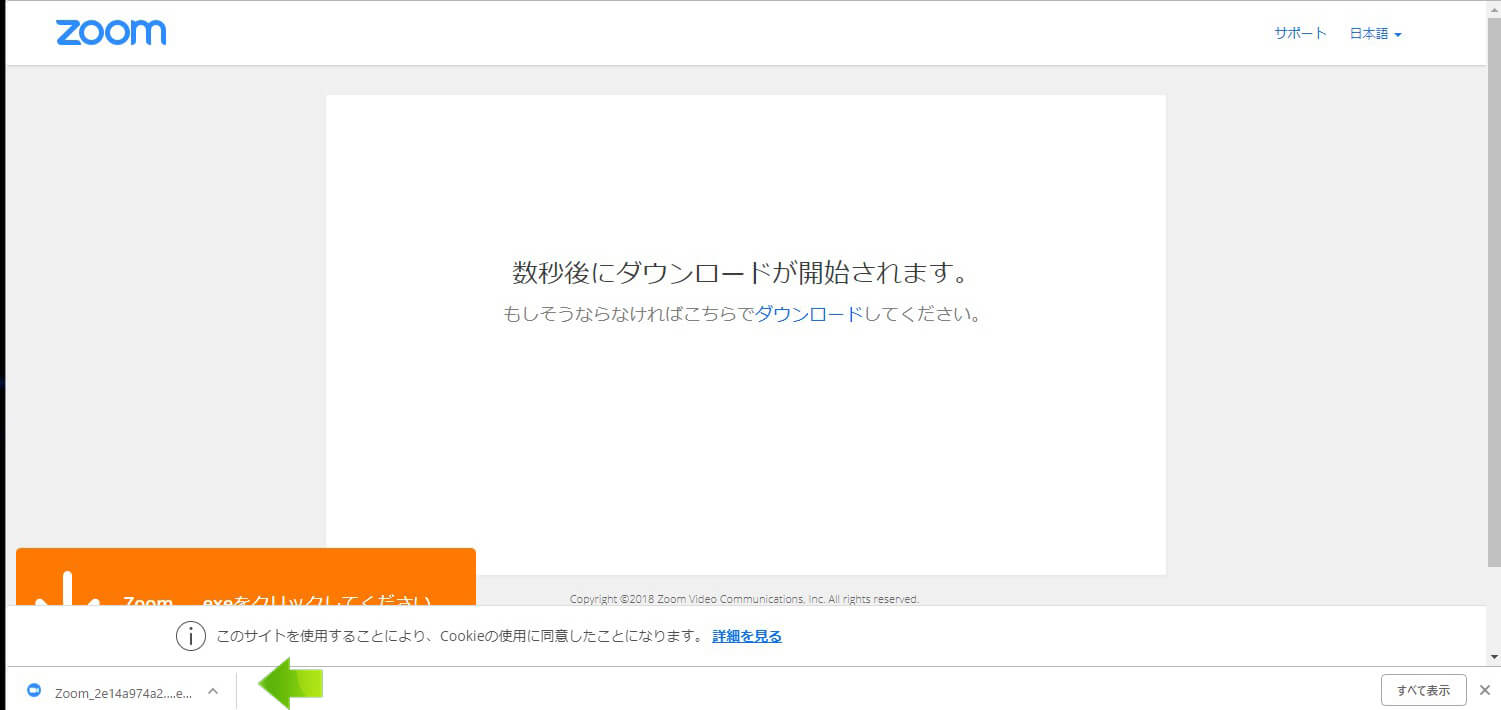Open the サポート support link
The image size is (1501, 710).
click(x=1300, y=33)
